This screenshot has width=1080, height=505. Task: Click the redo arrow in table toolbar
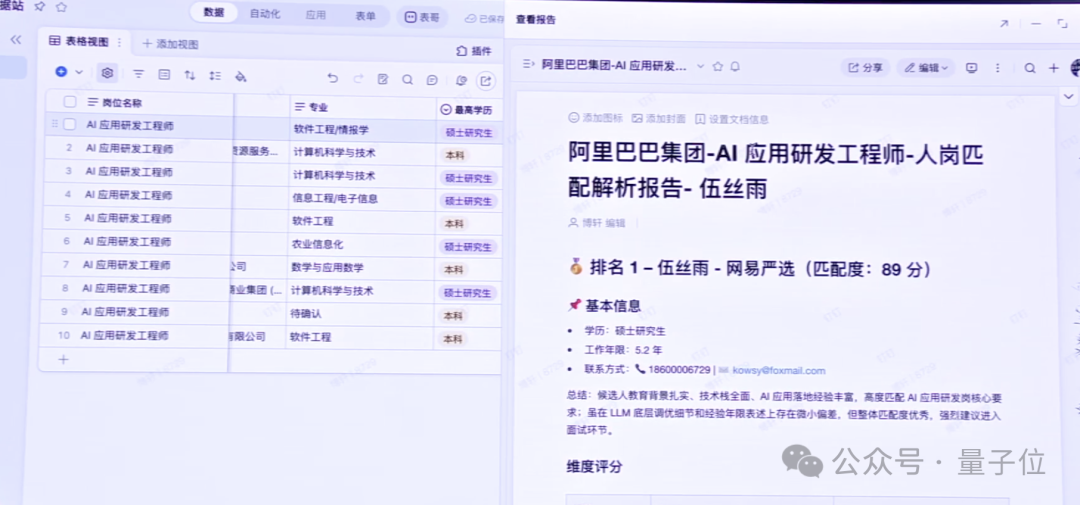tap(358, 79)
